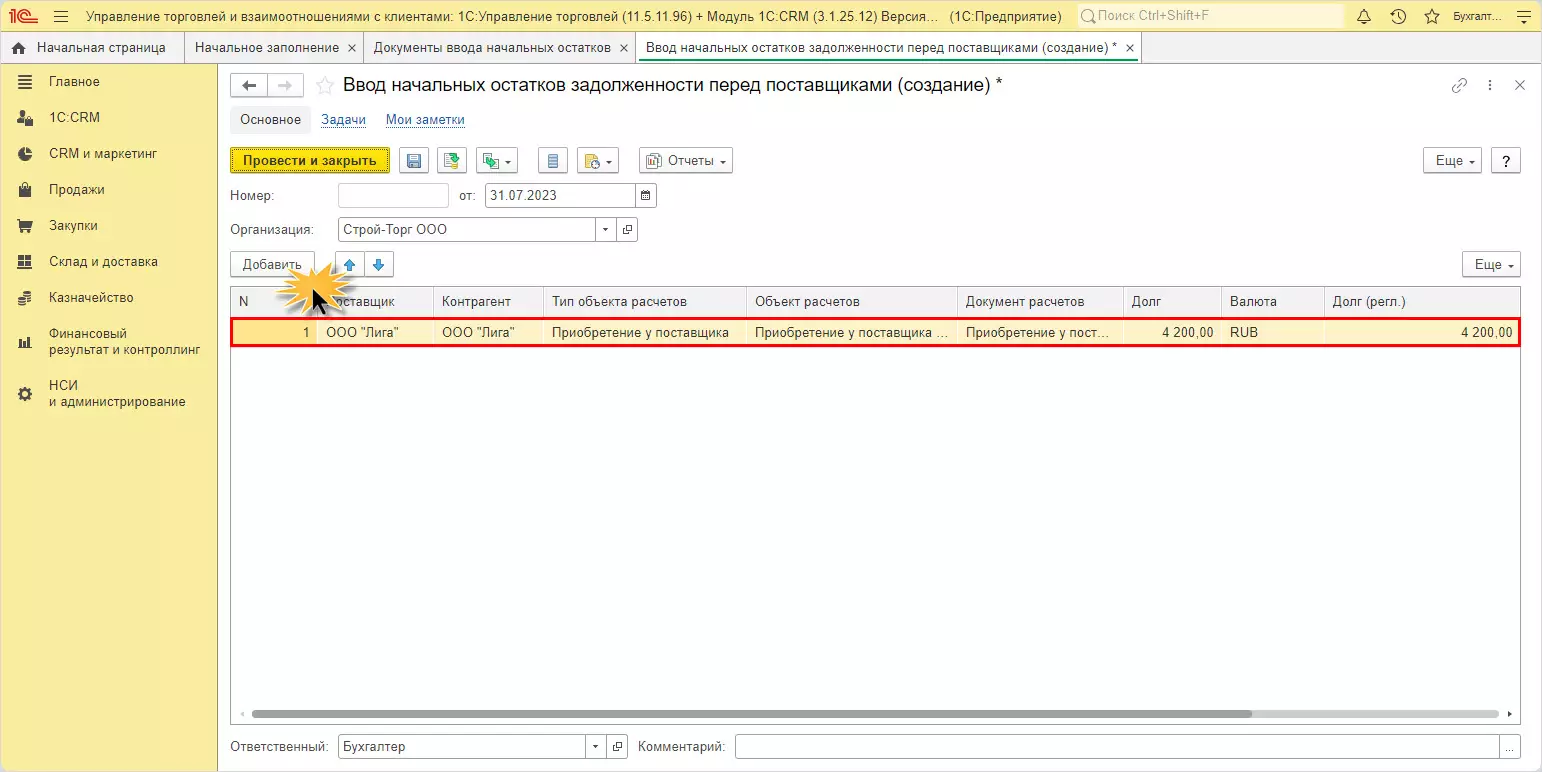The width and height of the screenshot is (1542, 772).
Task: Open the three-dot form menu
Action: [1490, 86]
